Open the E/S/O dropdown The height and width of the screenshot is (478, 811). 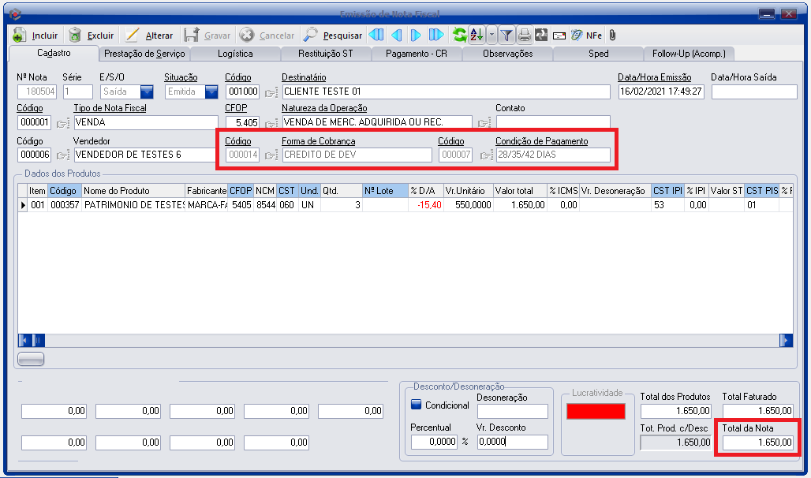pyautogui.click(x=146, y=92)
